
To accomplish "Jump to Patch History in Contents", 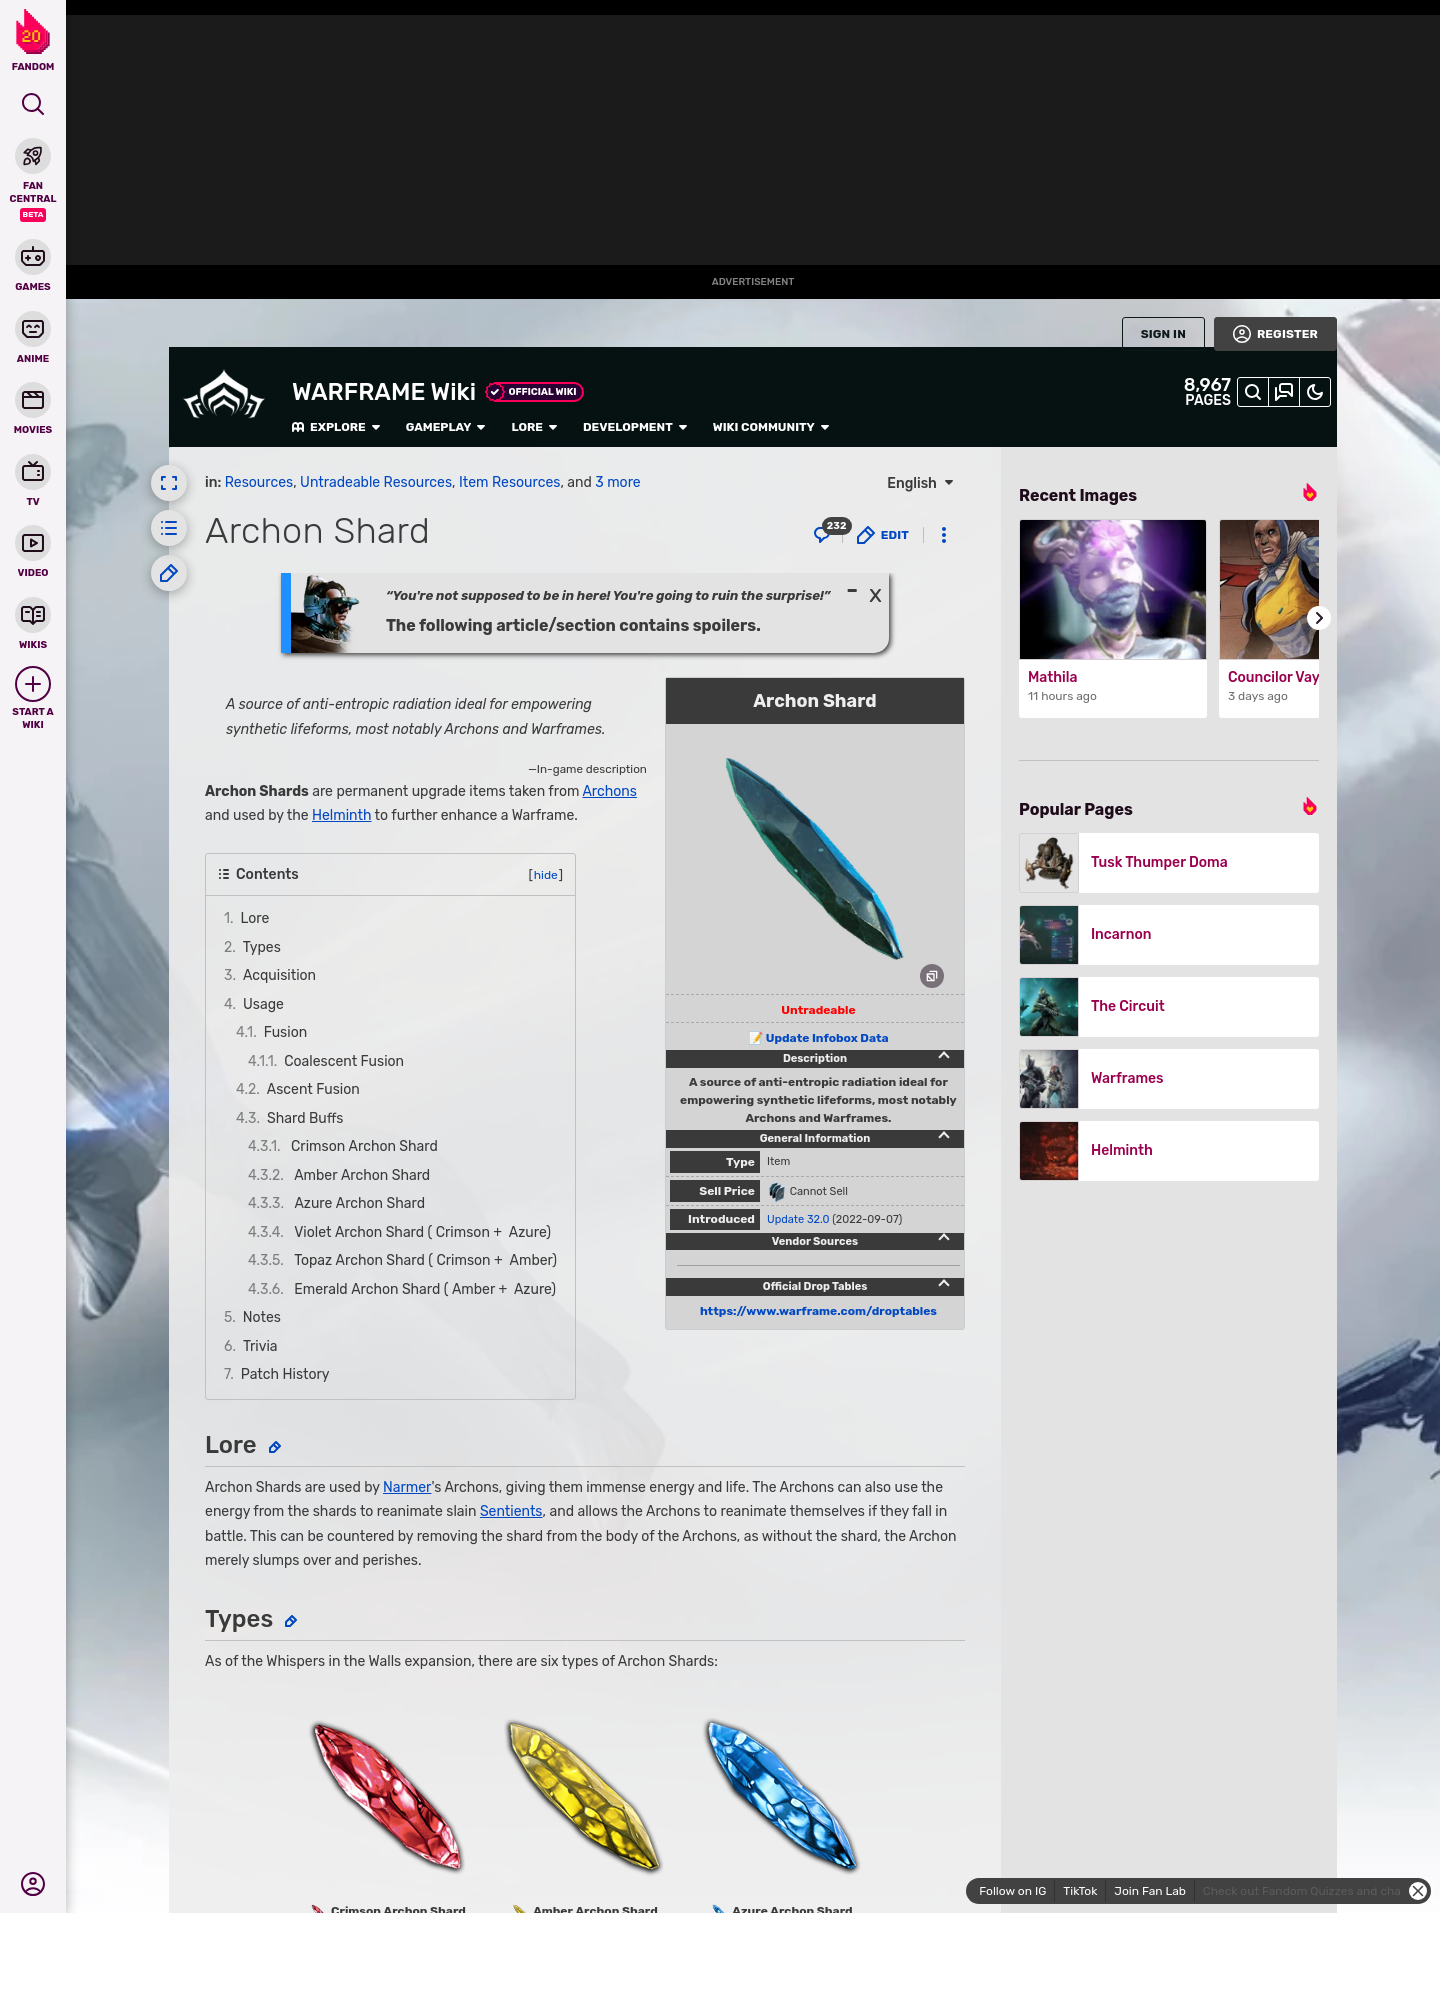I will tap(285, 1374).
